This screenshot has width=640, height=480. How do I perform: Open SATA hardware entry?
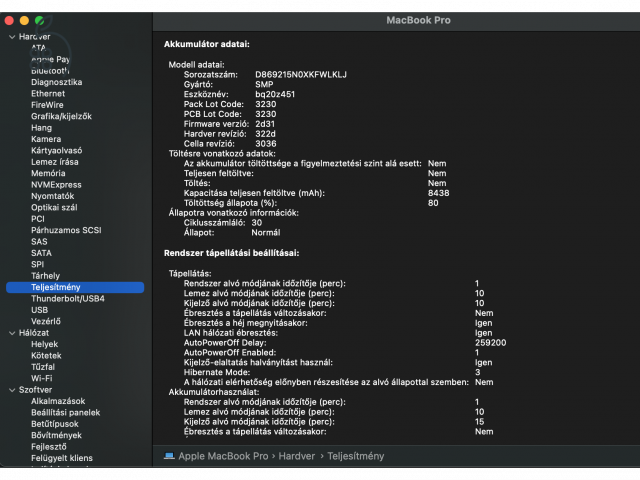point(41,253)
